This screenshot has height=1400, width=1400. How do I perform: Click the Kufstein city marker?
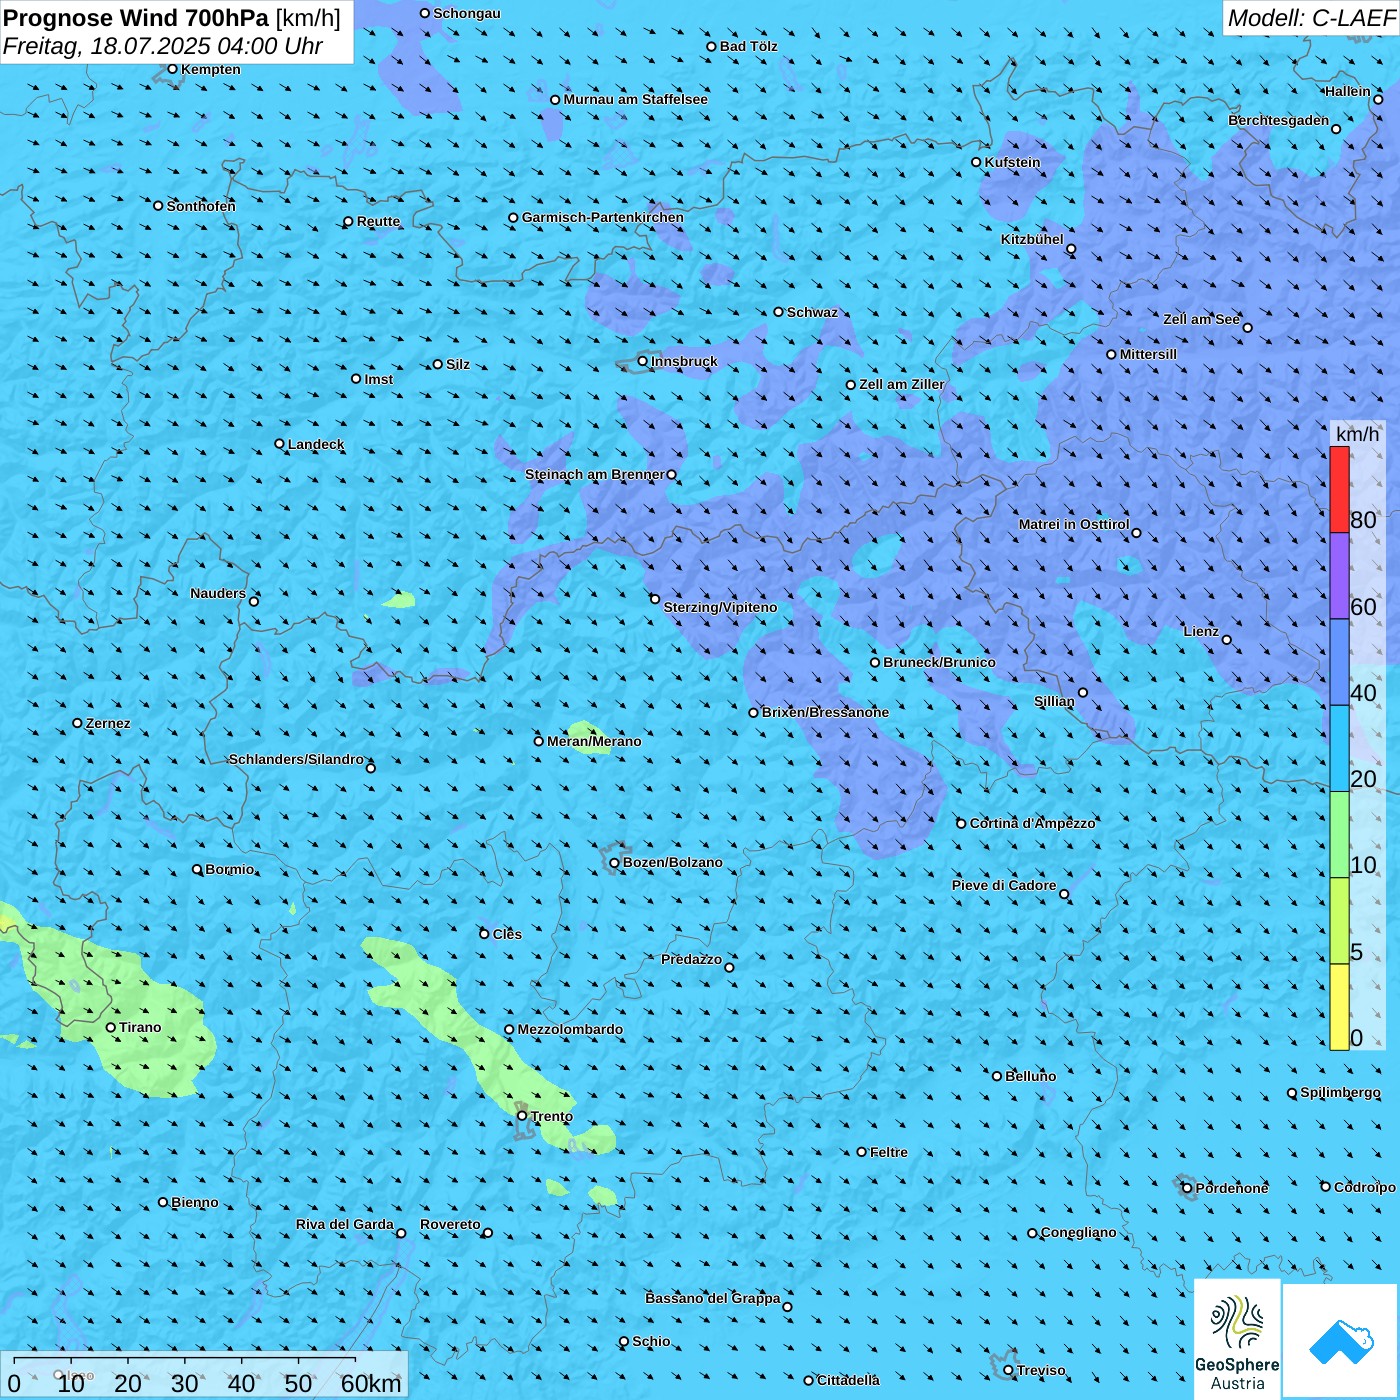point(977,162)
